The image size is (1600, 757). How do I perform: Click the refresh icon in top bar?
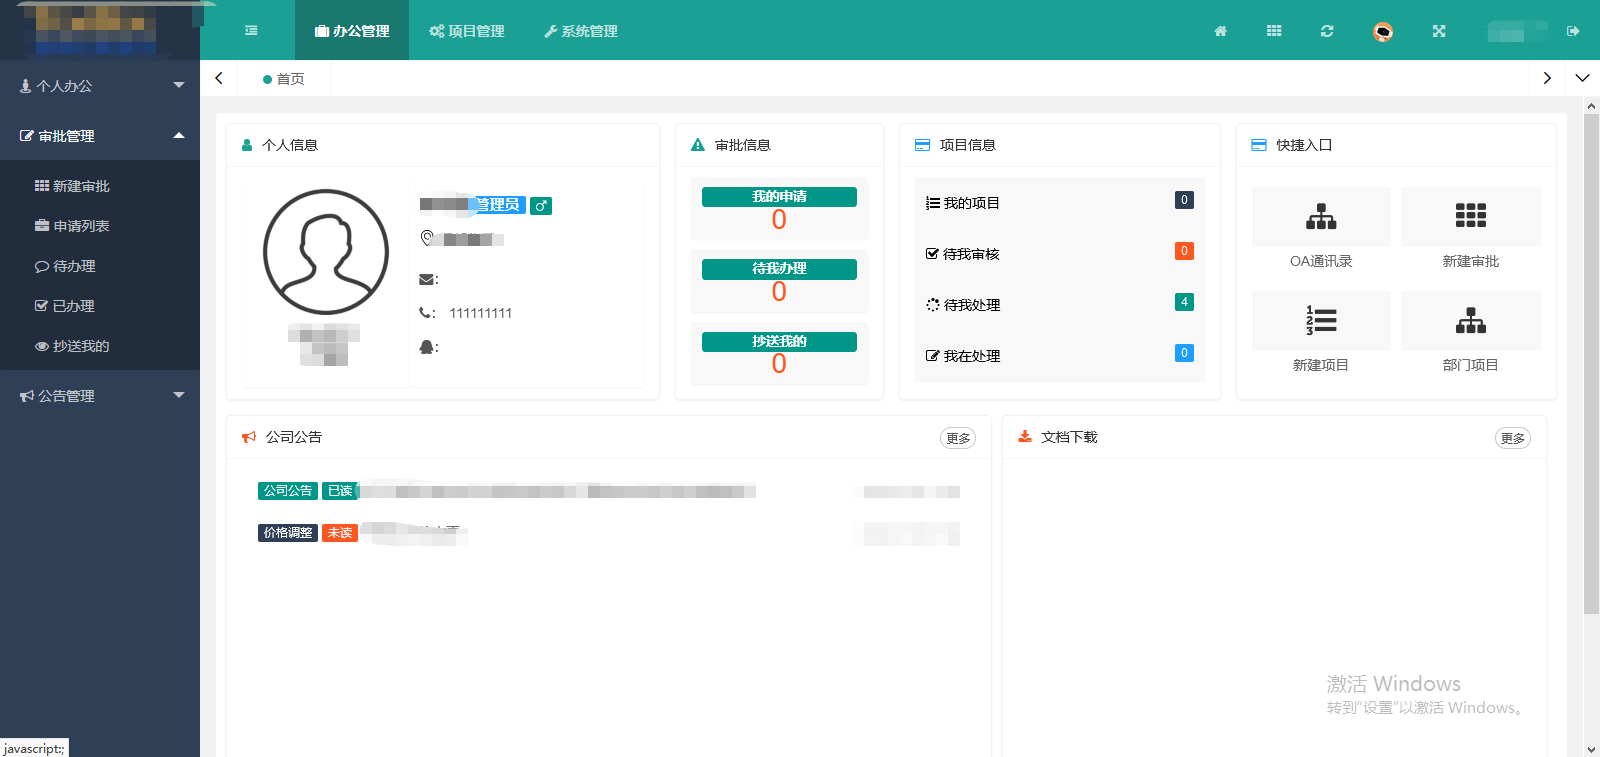[1327, 31]
